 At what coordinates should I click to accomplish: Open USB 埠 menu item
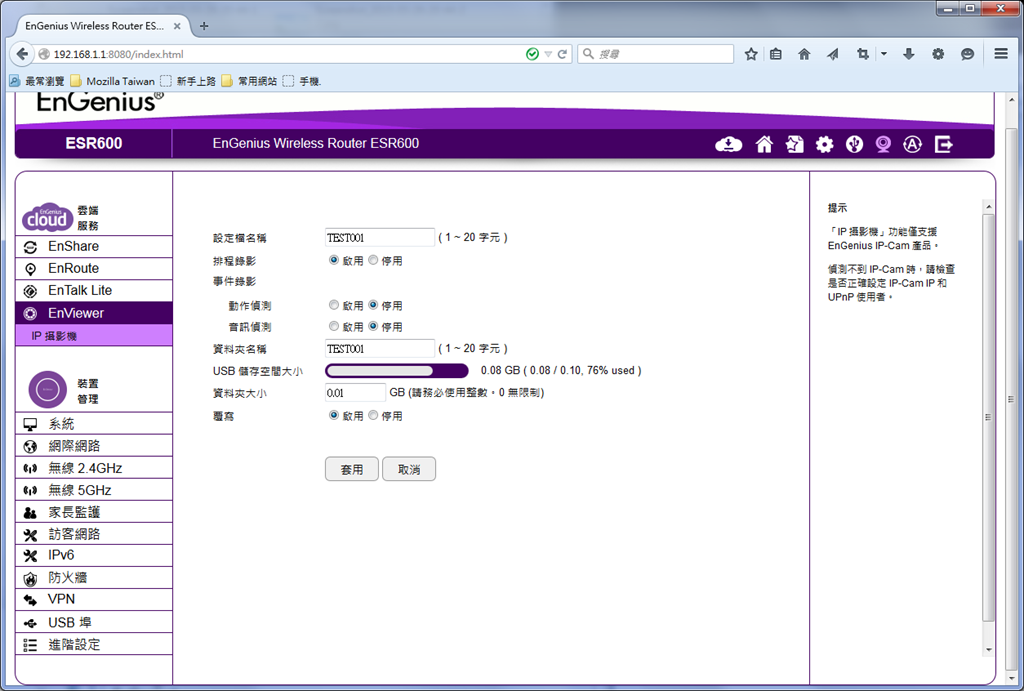(93, 622)
